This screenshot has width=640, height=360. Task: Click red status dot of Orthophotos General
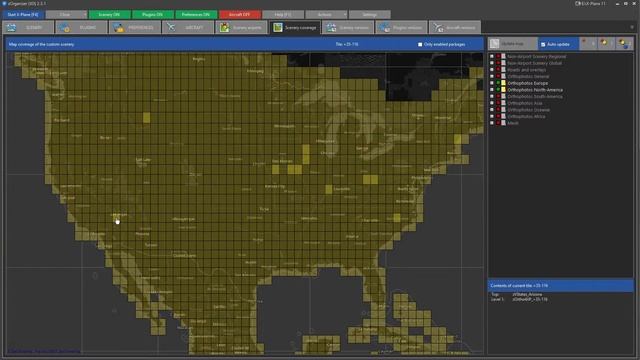coord(498,76)
